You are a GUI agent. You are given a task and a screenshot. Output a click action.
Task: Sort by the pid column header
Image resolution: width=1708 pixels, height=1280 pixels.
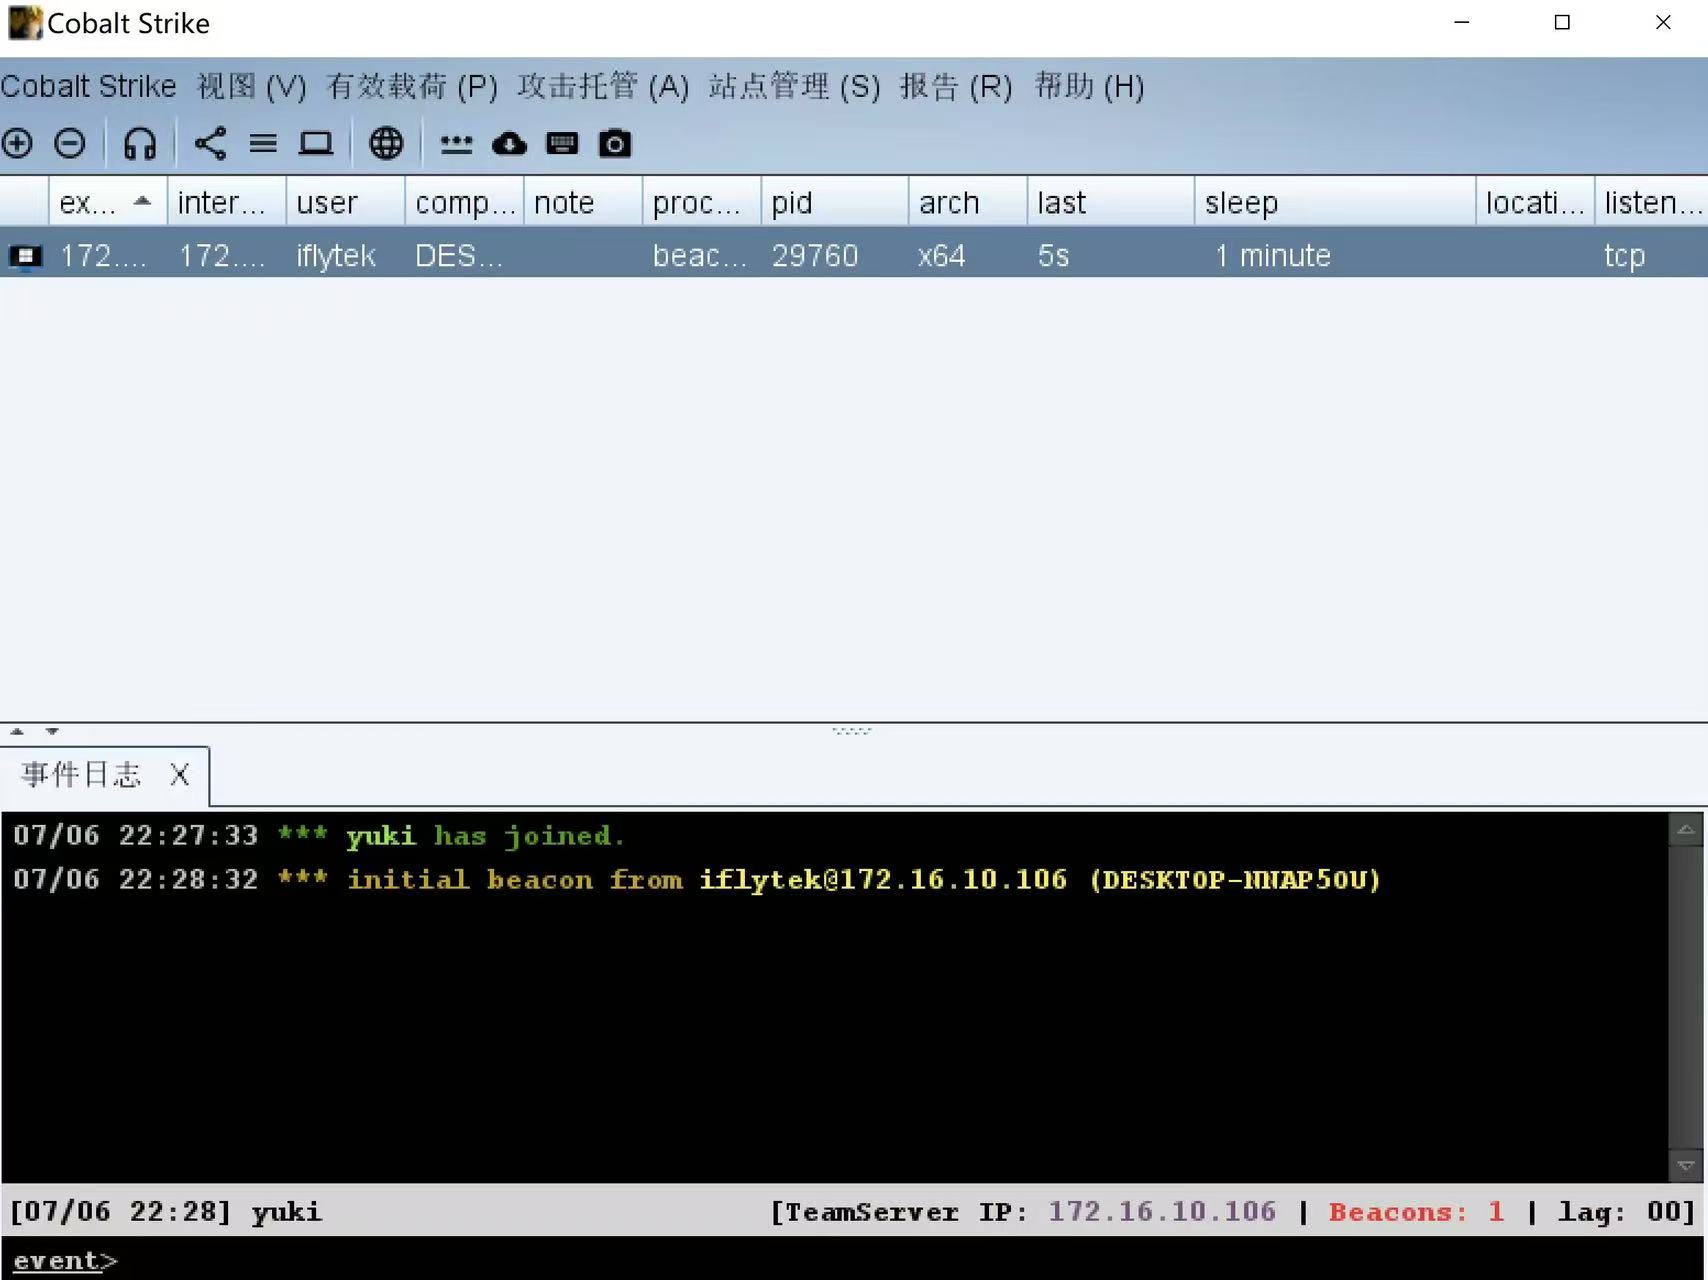835,203
